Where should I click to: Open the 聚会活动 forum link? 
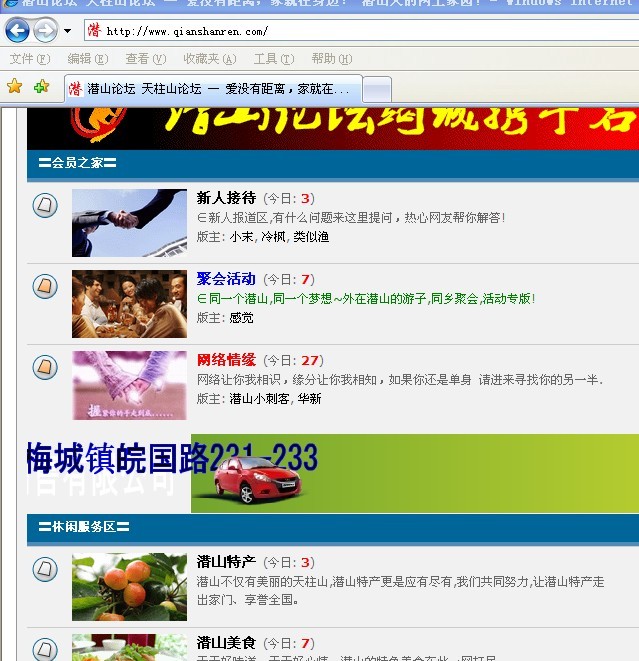coord(226,279)
